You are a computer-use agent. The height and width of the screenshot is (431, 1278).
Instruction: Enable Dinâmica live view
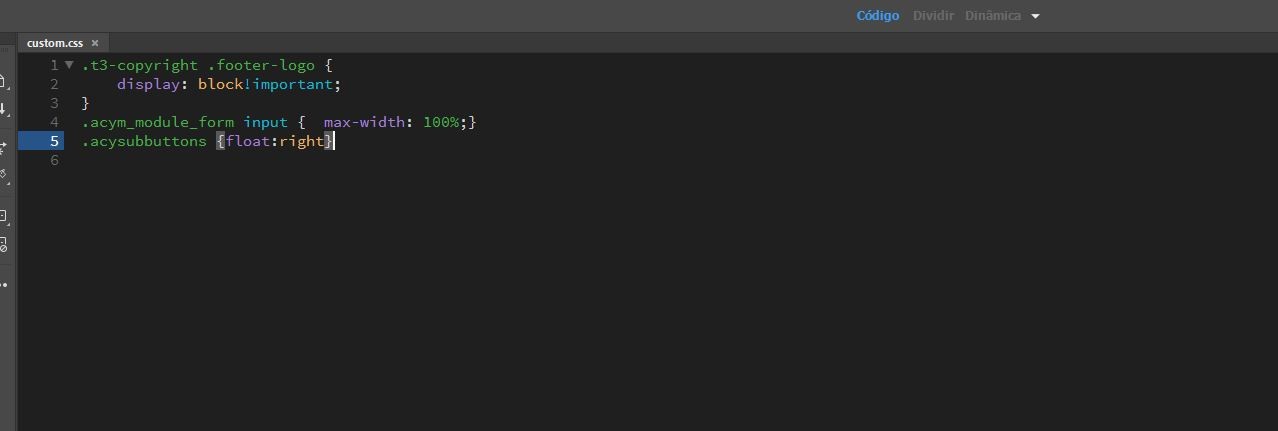point(992,16)
